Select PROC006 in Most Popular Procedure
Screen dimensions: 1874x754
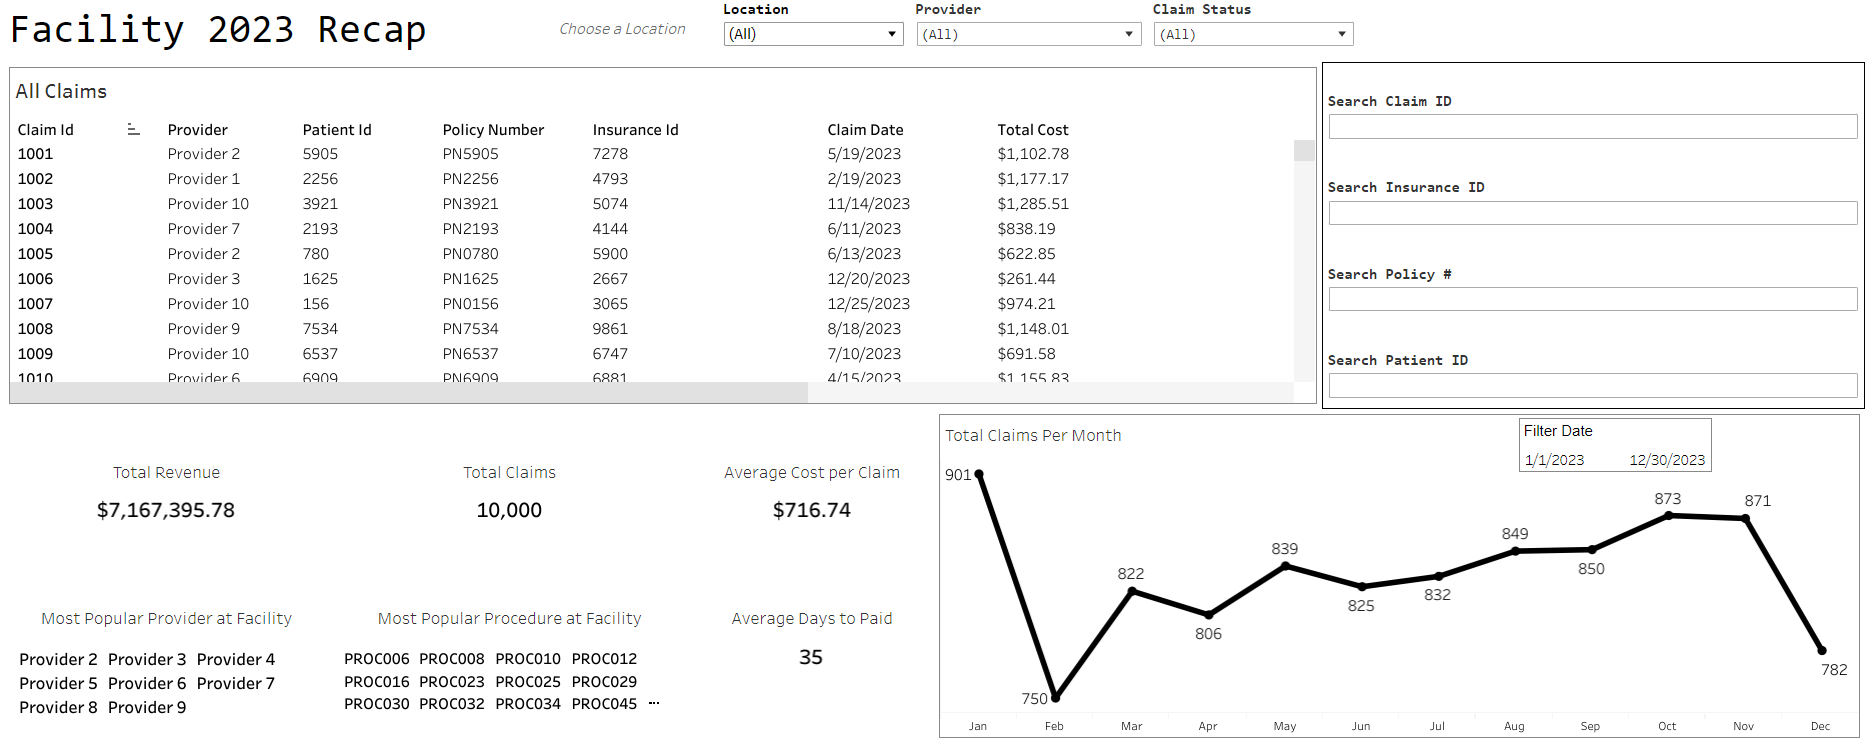[377, 659]
